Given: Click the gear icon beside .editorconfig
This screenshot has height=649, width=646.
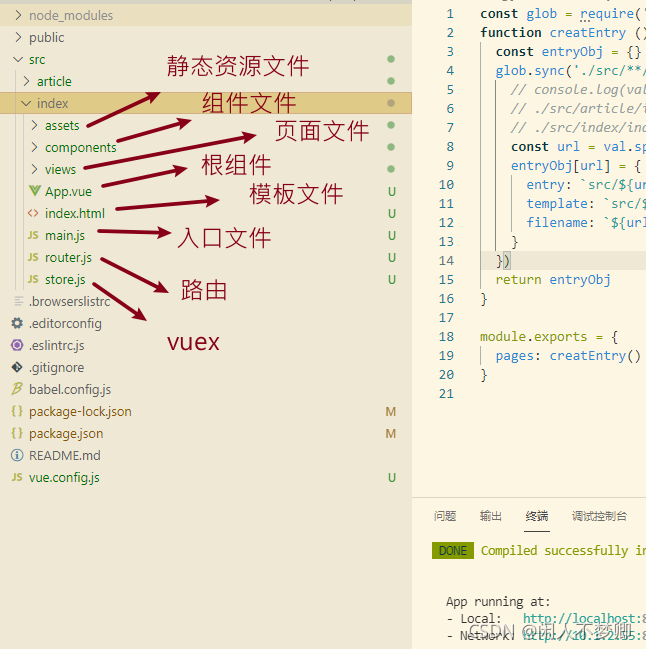Looking at the screenshot, I should (17, 323).
